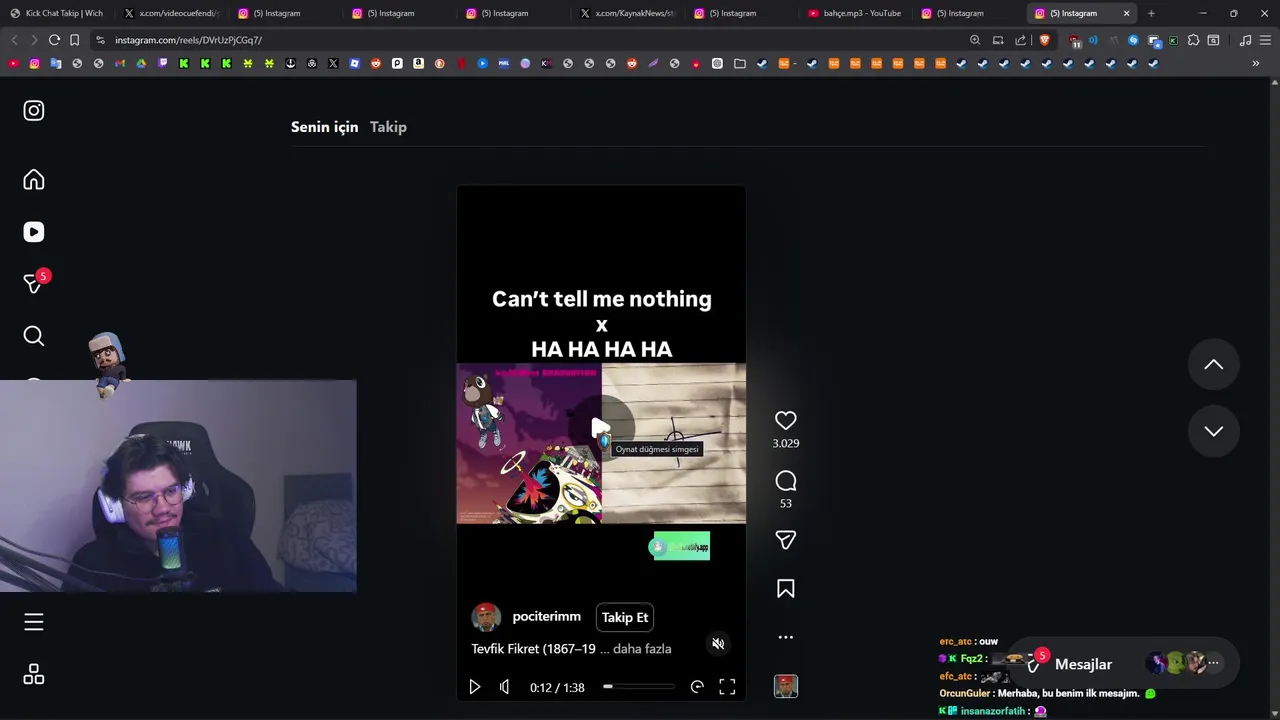Viewport: 1280px width, 720px height.
Task: Open pociterimm's profile avatar
Action: pos(486,617)
